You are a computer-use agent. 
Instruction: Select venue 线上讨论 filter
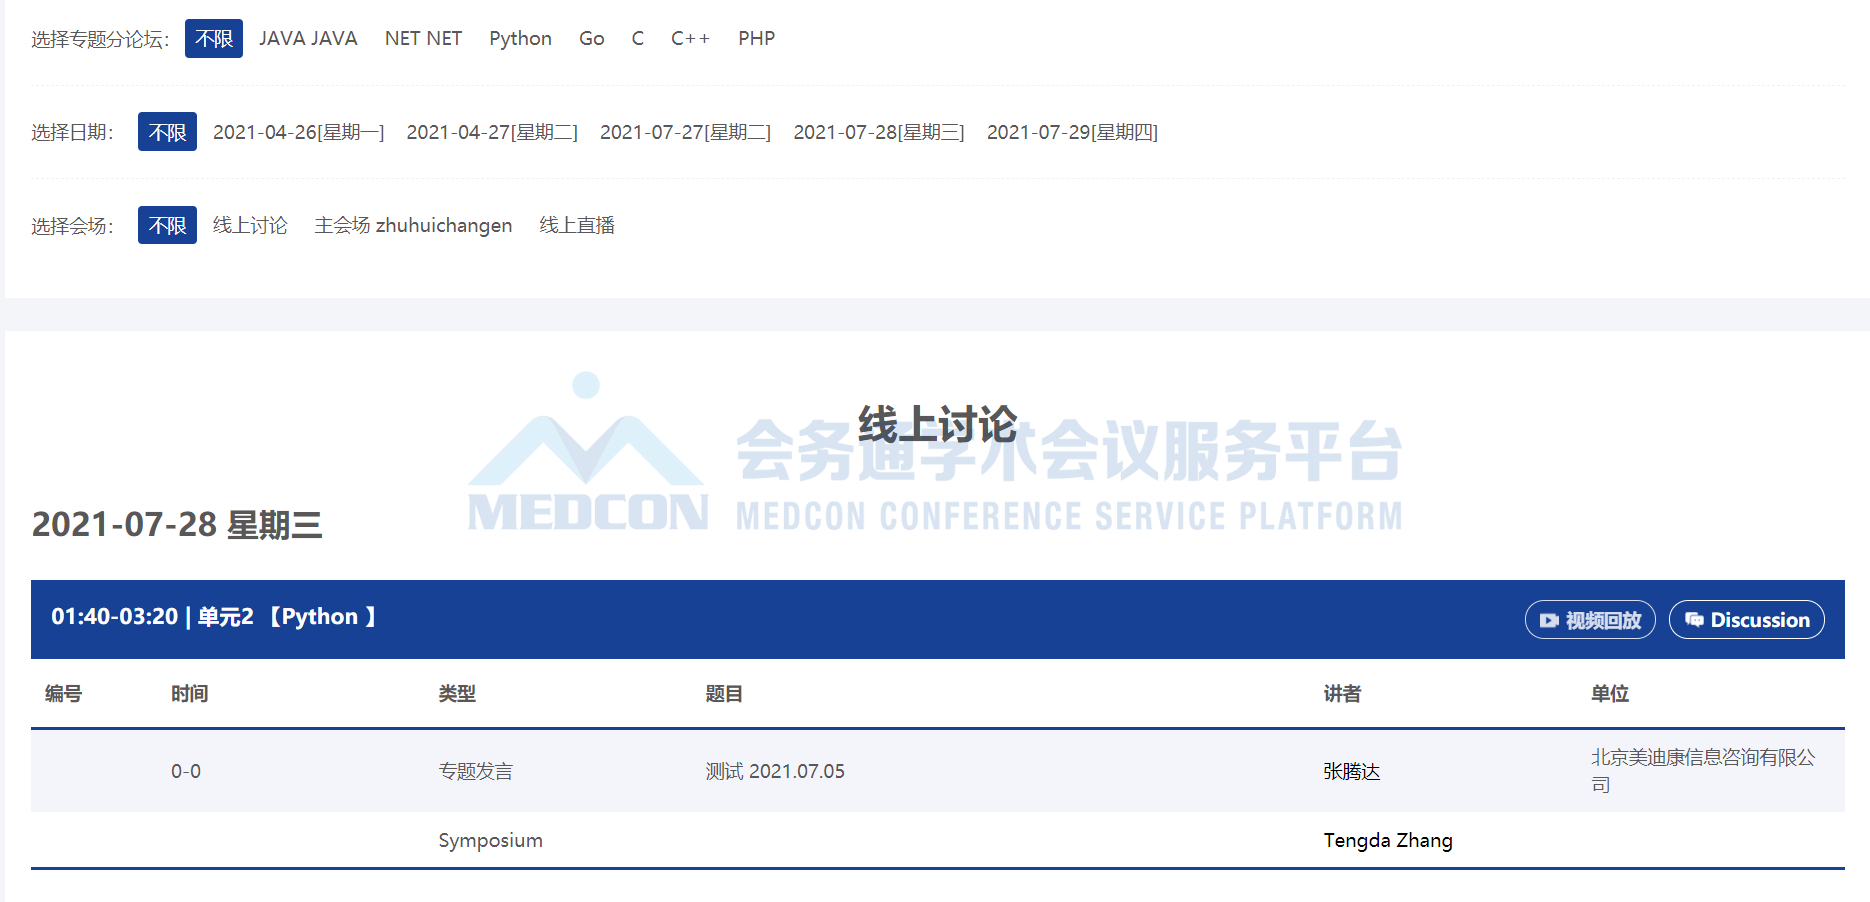(x=250, y=225)
